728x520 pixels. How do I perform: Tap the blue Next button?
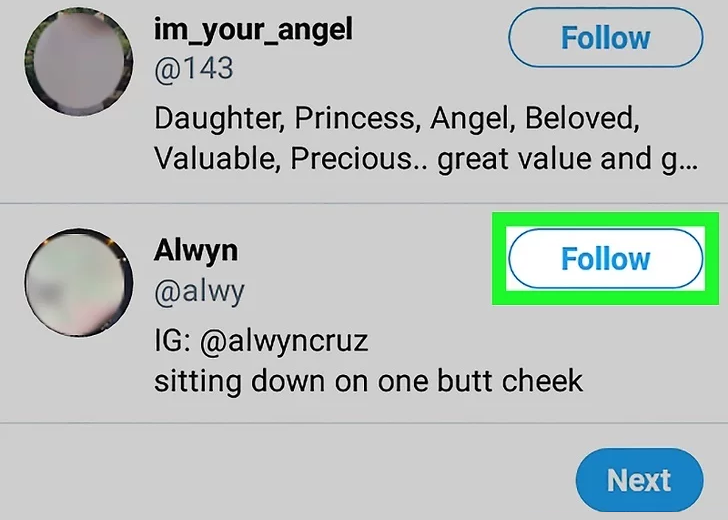click(639, 480)
